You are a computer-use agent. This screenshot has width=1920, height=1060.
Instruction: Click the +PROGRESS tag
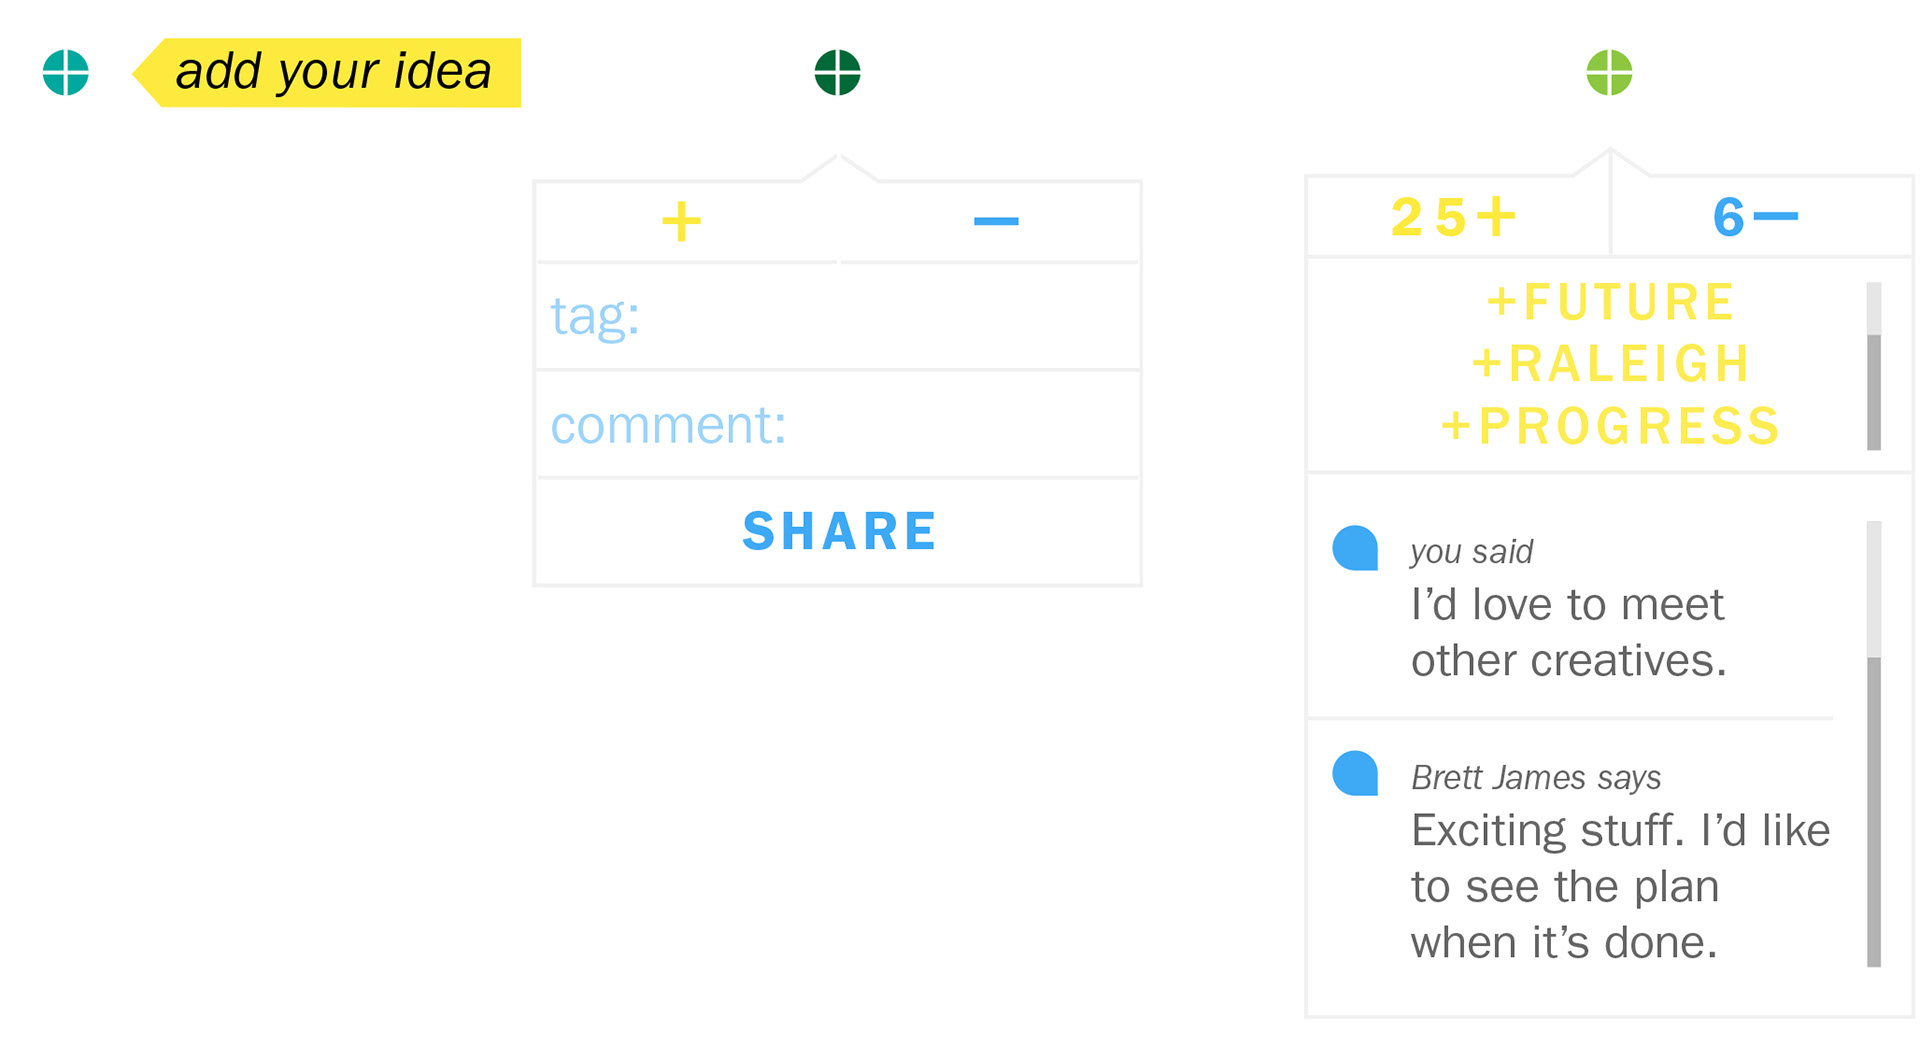(x=1611, y=426)
